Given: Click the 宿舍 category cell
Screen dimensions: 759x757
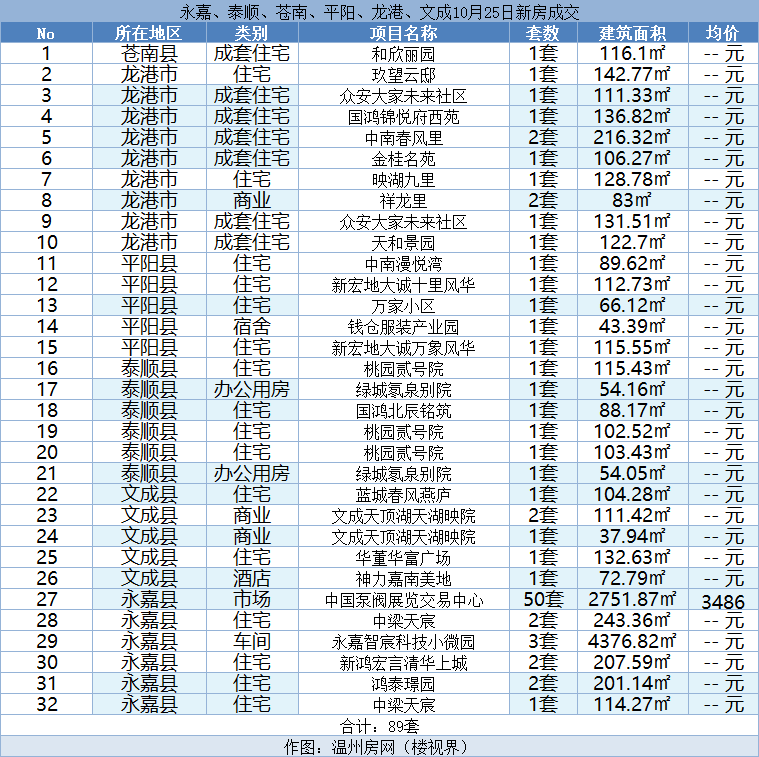Looking at the screenshot, I should (x=251, y=326).
